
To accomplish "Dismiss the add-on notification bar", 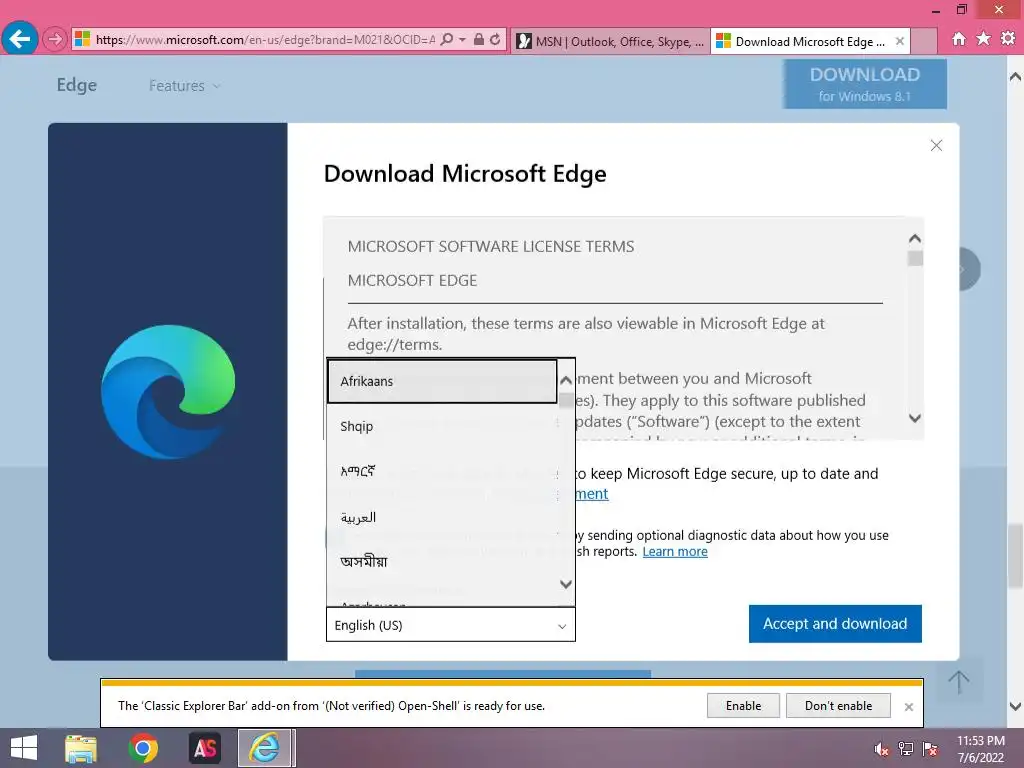I will 908,707.
